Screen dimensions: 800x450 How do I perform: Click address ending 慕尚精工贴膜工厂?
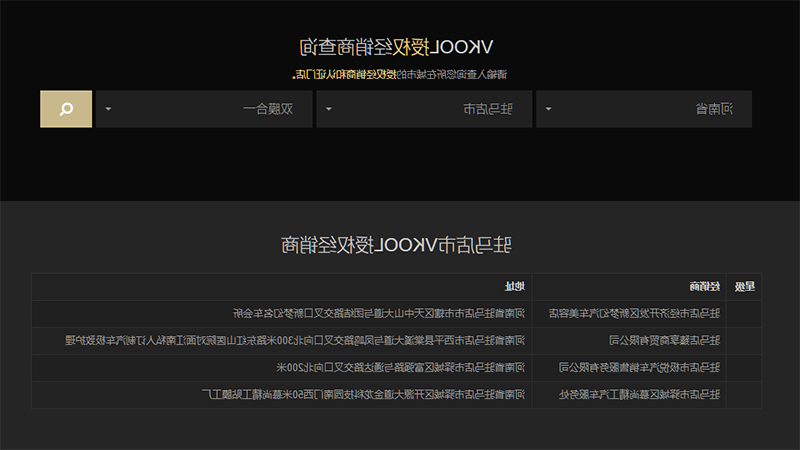(363, 394)
